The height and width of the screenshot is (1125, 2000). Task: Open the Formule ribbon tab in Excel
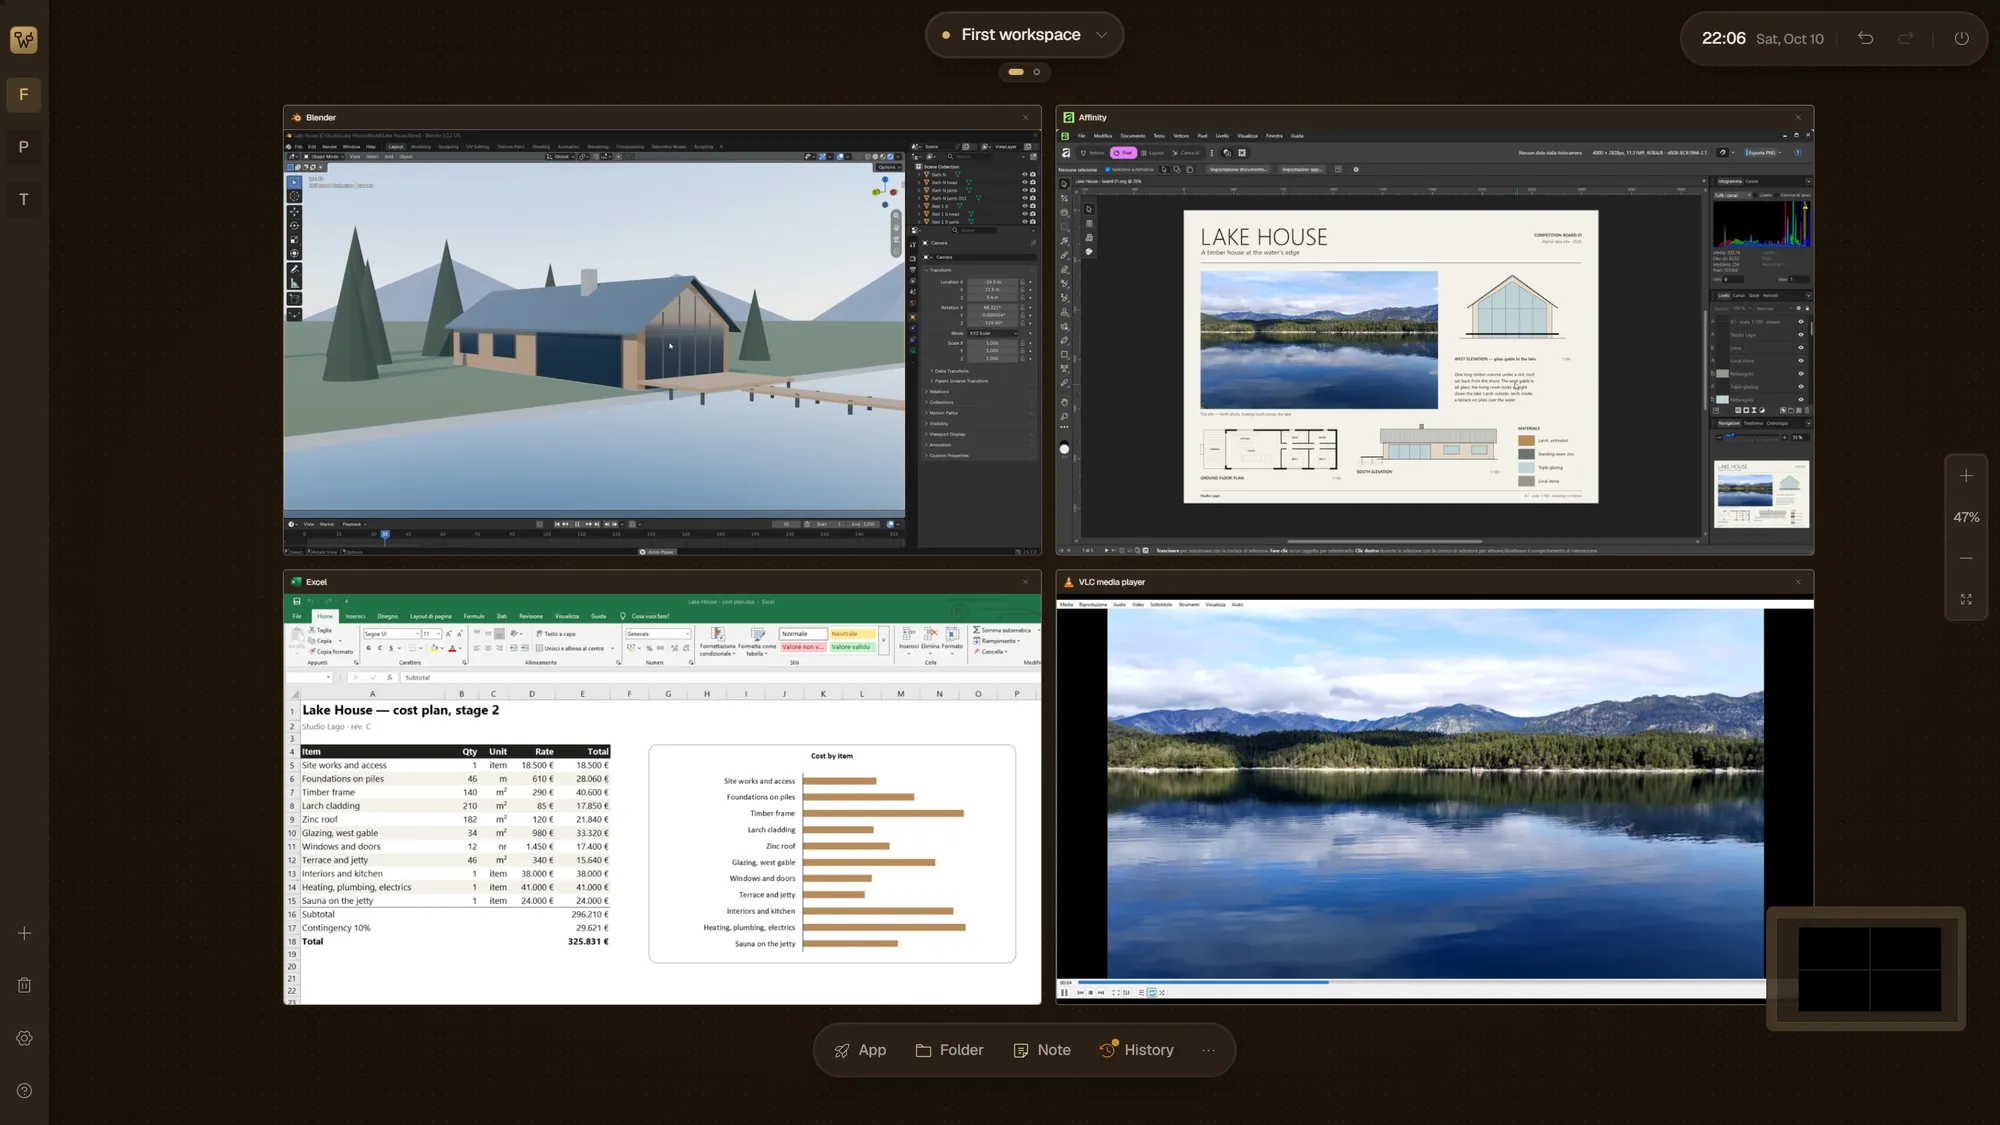click(x=474, y=616)
